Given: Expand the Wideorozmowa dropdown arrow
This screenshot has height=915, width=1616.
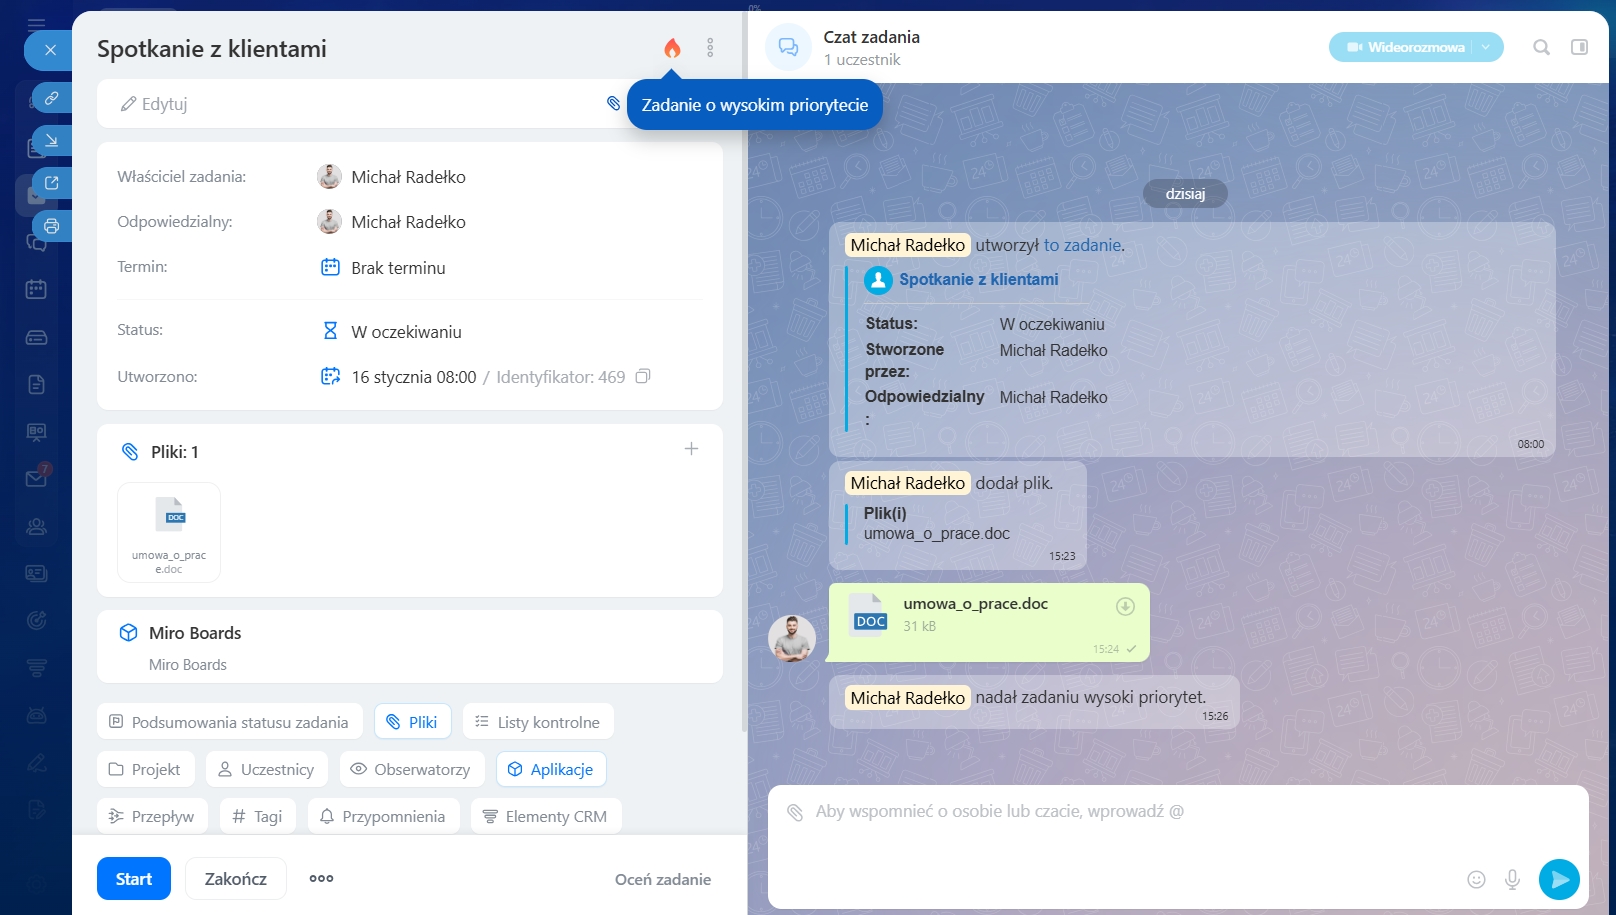Looking at the screenshot, I should click(x=1487, y=47).
